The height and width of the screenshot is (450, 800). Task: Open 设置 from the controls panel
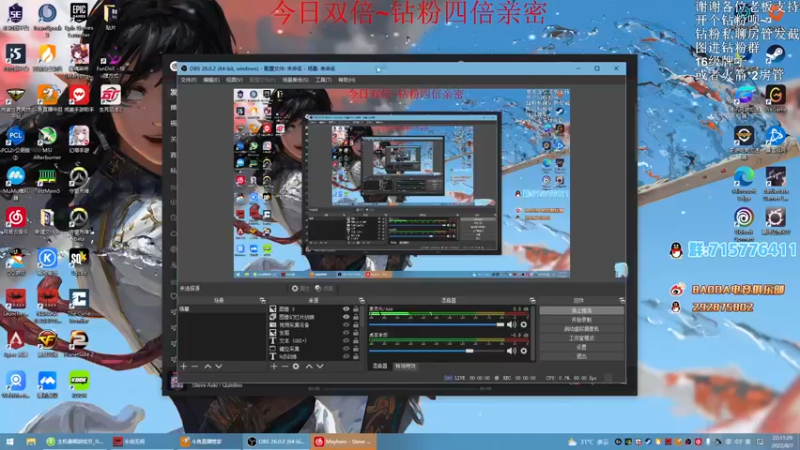pos(582,347)
